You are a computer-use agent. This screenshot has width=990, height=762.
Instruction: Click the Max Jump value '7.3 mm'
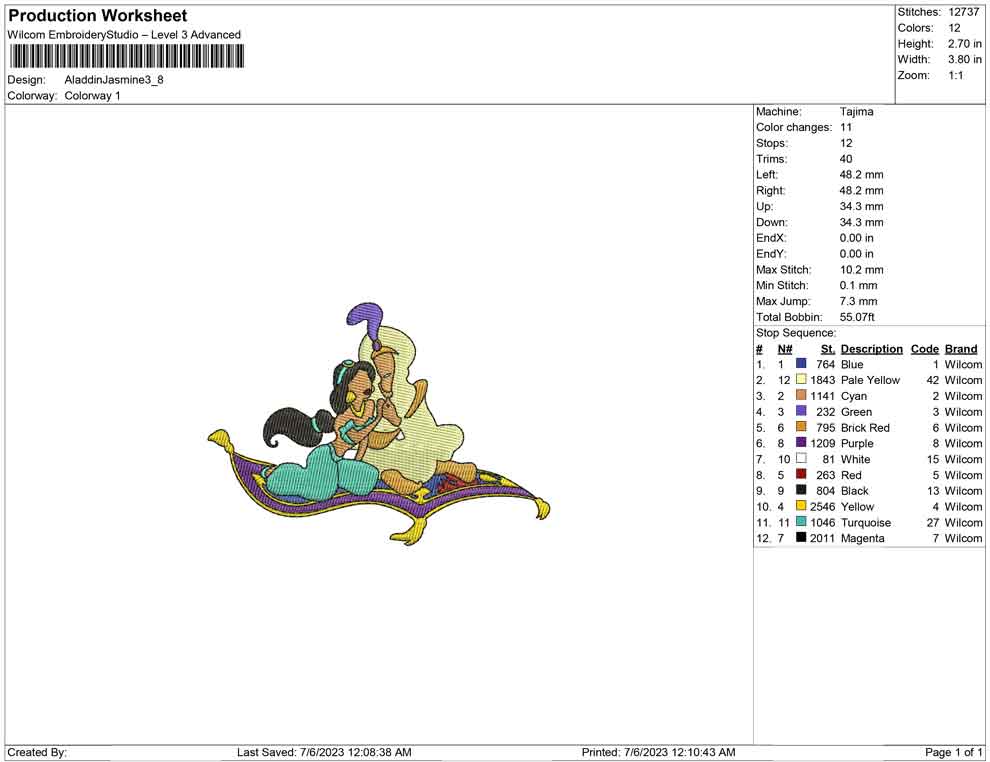pos(858,301)
